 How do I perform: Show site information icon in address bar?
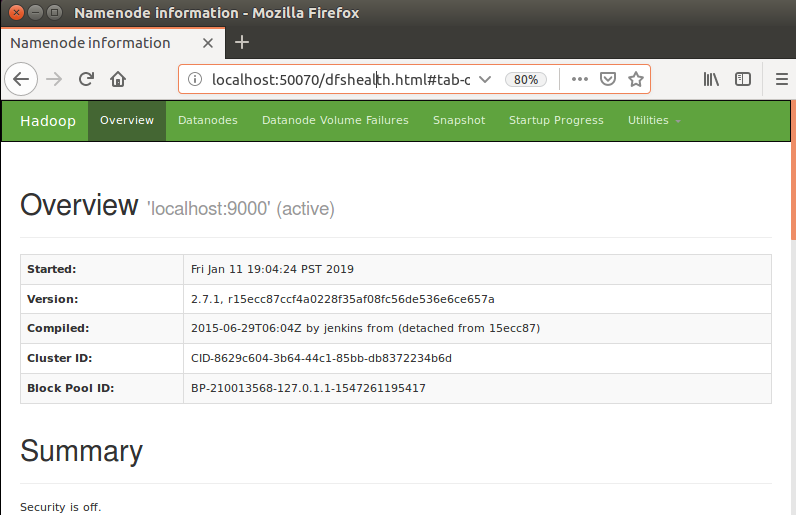195,79
